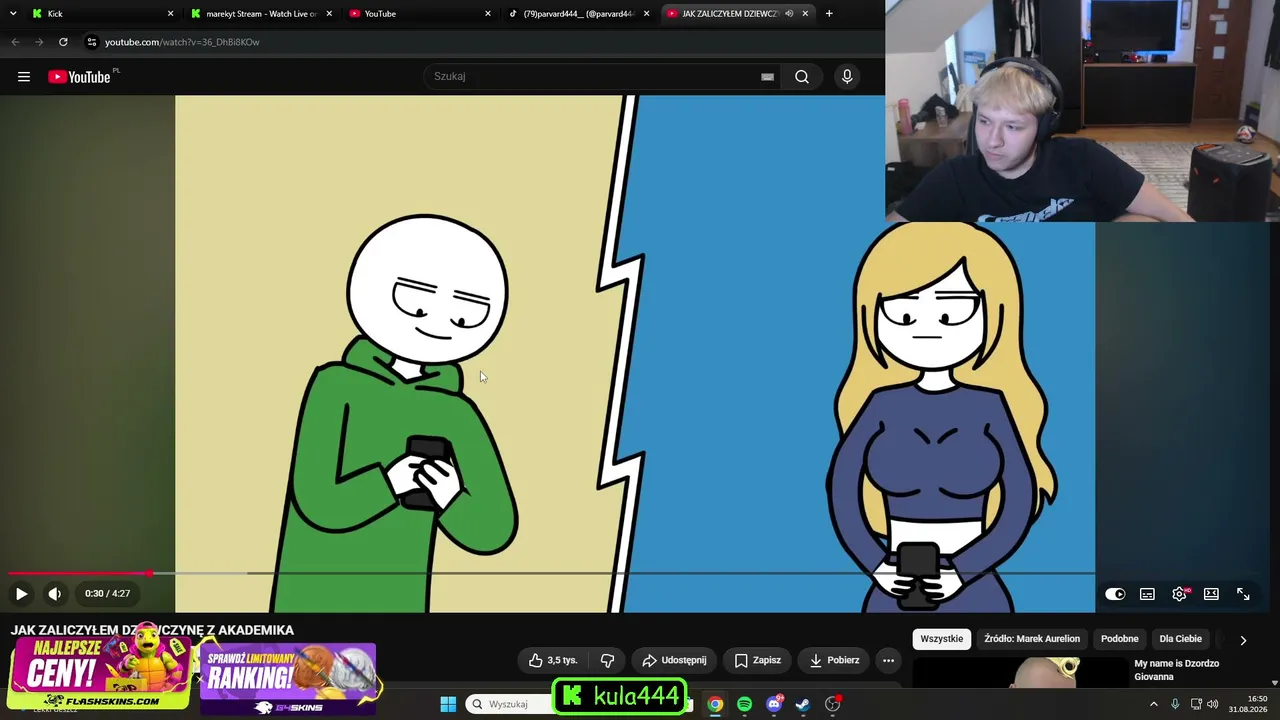
Task: Share the video via Udostępnij
Action: (674, 660)
